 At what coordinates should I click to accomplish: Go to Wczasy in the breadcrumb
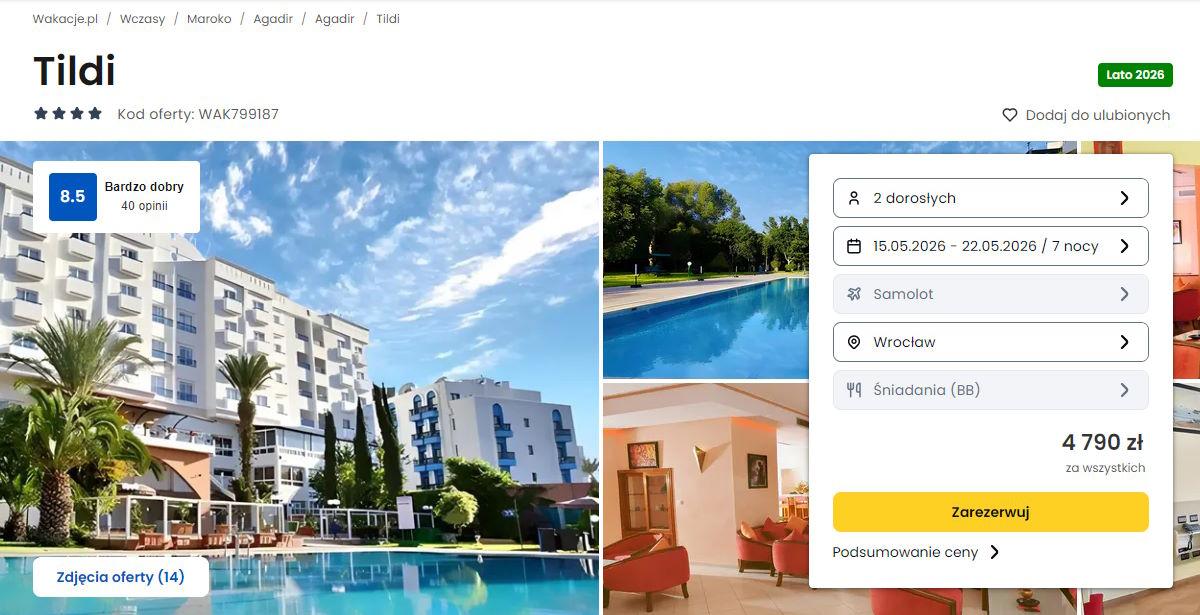click(x=142, y=19)
